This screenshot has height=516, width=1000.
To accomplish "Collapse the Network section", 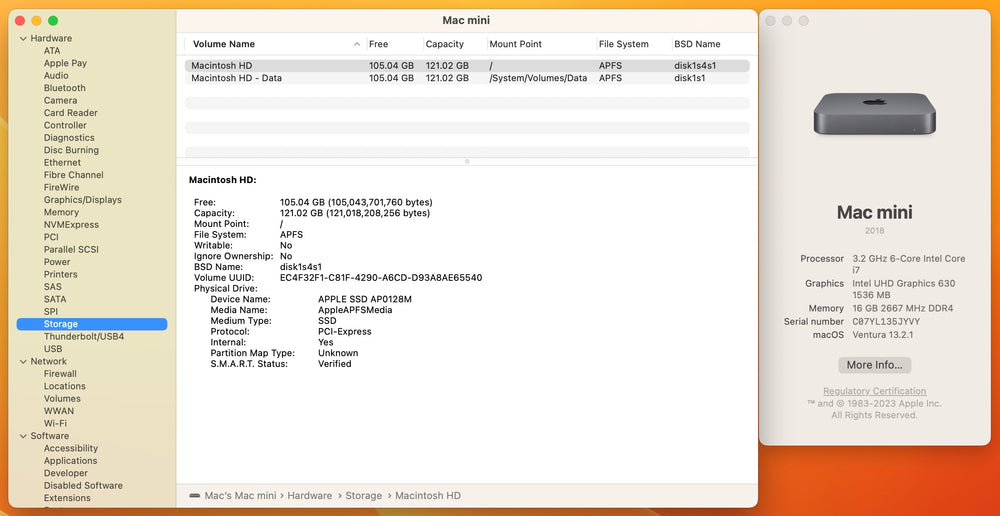I will tap(23, 362).
